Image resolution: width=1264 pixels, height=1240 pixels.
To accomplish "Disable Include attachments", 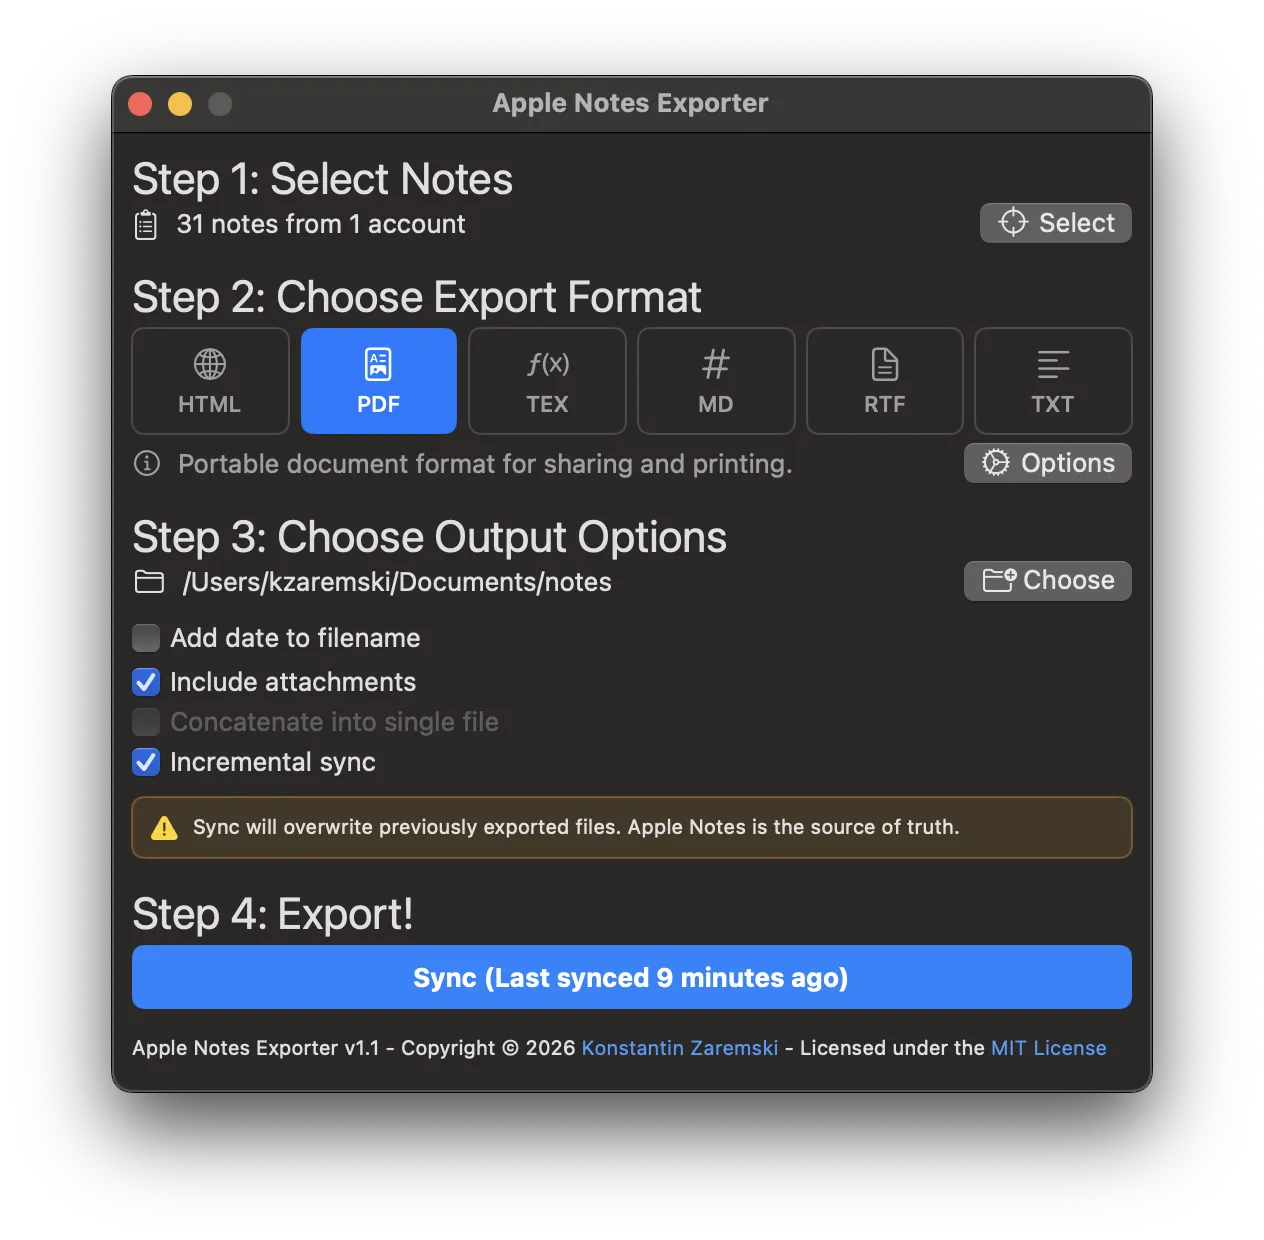I will pos(145,682).
